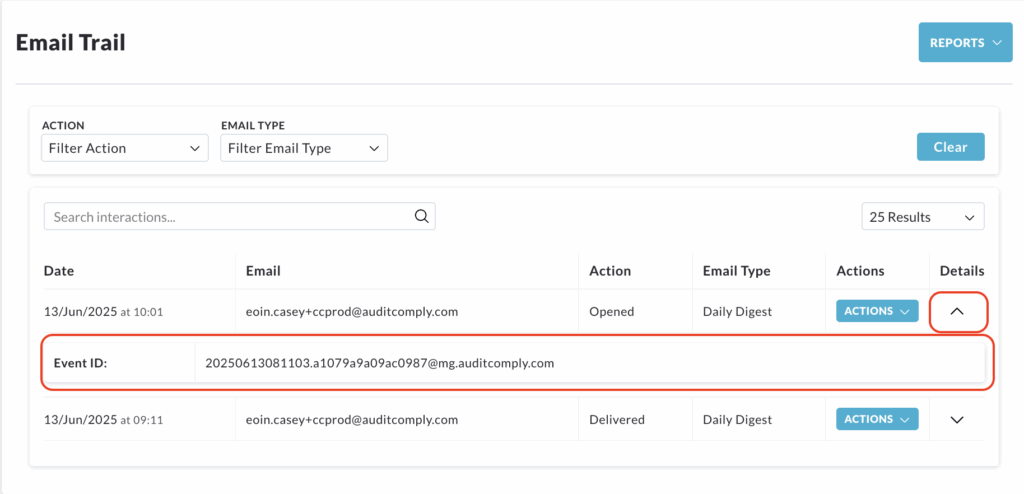
Task: Click the search magnifier icon
Action: [x=422, y=216]
